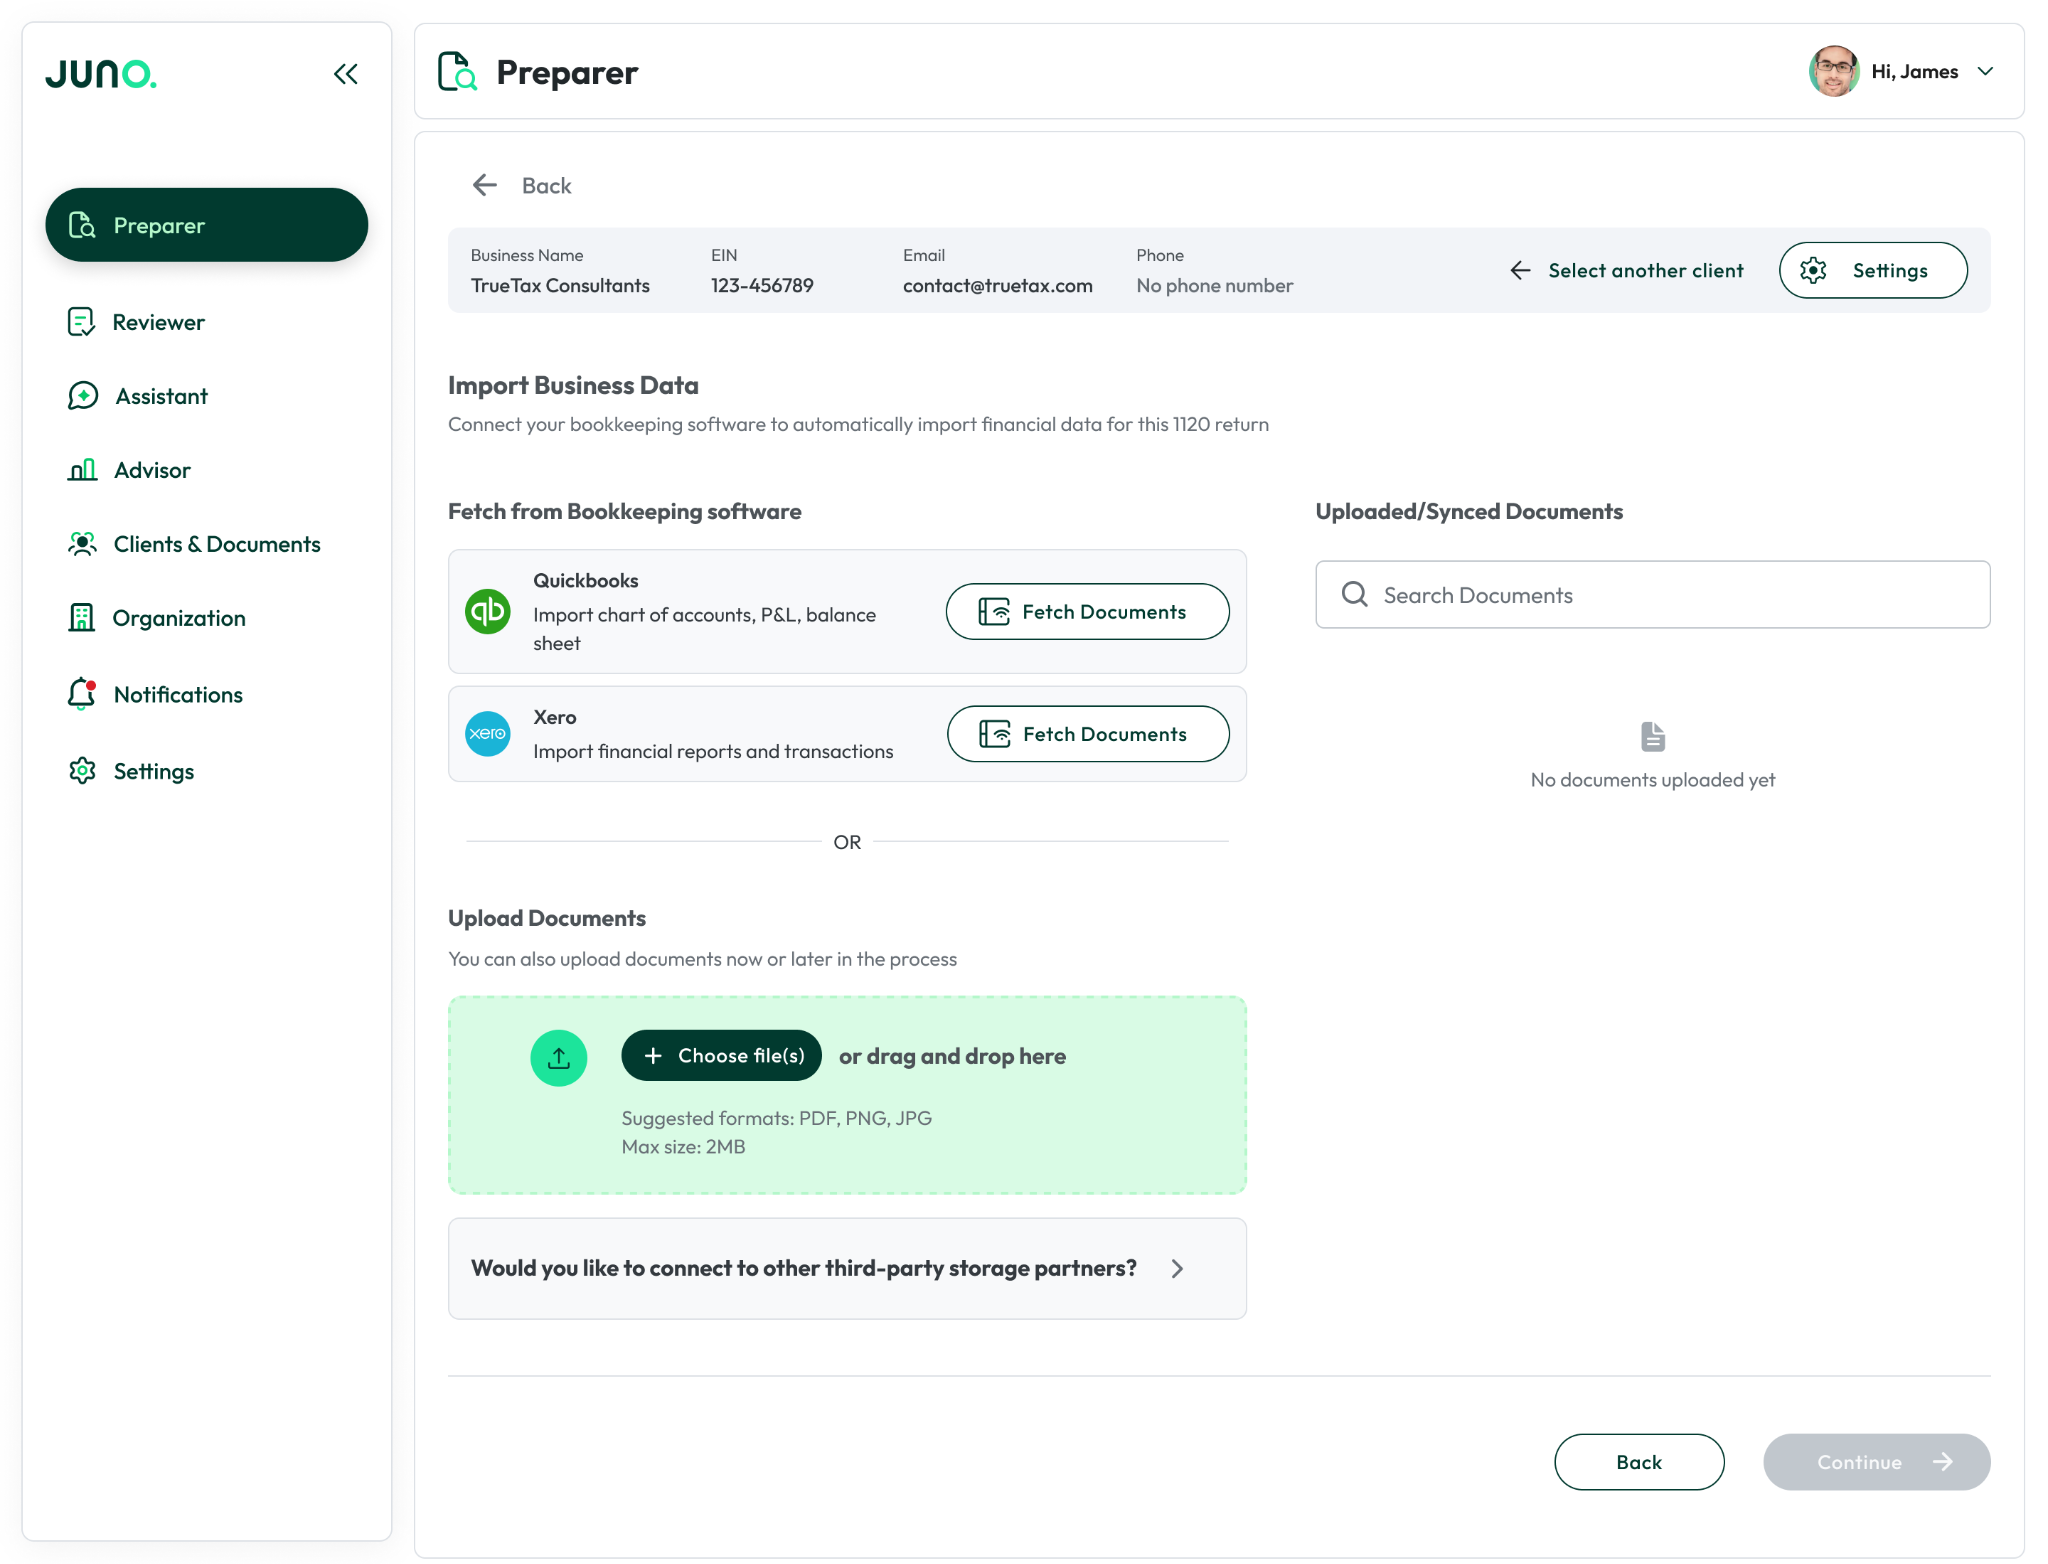Image resolution: width=2048 pixels, height=1564 pixels.
Task: Open the Hi, James user dropdown
Action: [x=1985, y=72]
